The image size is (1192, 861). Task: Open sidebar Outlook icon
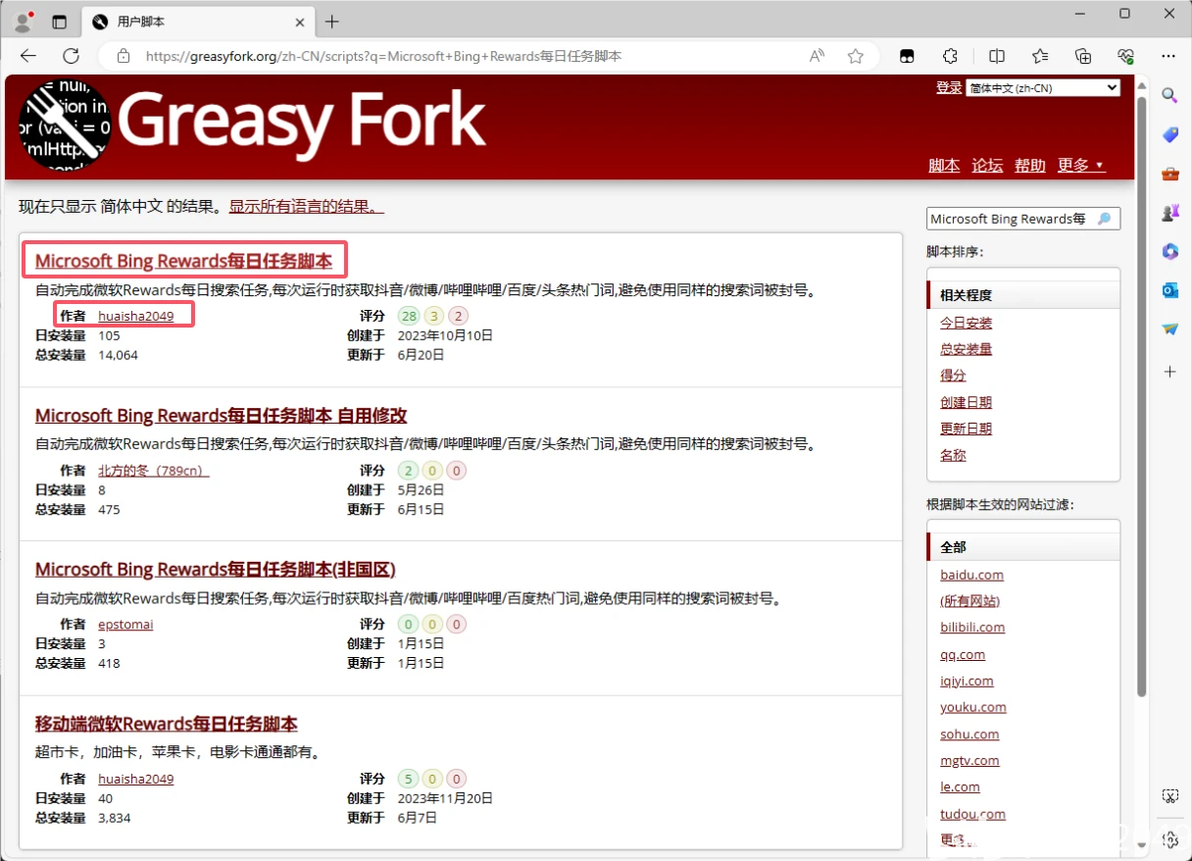click(x=1170, y=290)
